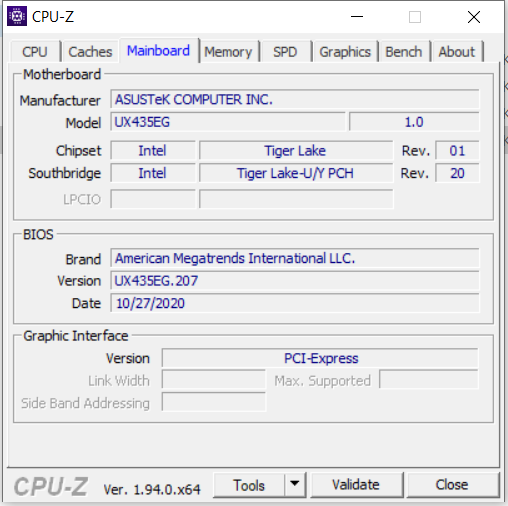Click the Tools button
Image resolution: width=508 pixels, height=506 pixels.
point(249,485)
